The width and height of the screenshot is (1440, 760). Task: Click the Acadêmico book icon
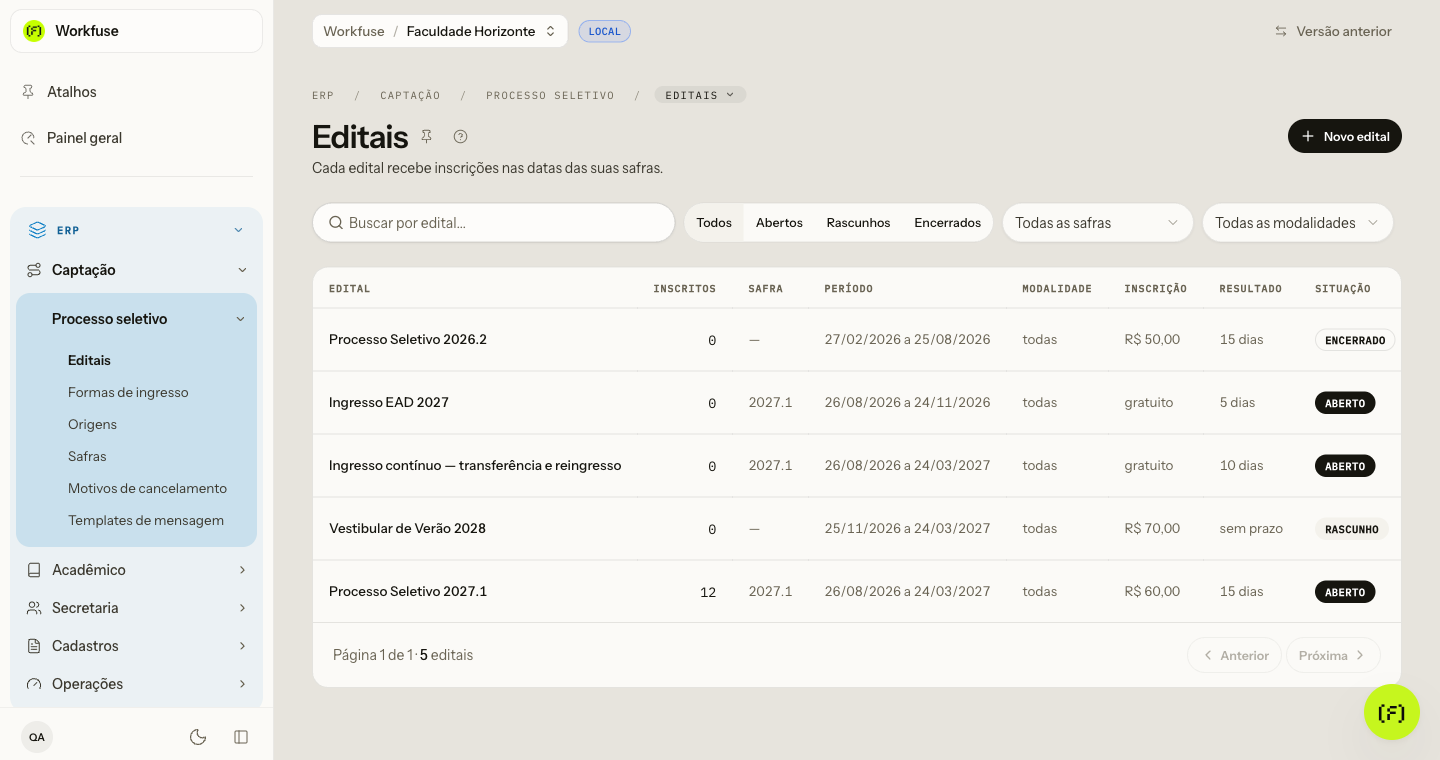coord(34,570)
